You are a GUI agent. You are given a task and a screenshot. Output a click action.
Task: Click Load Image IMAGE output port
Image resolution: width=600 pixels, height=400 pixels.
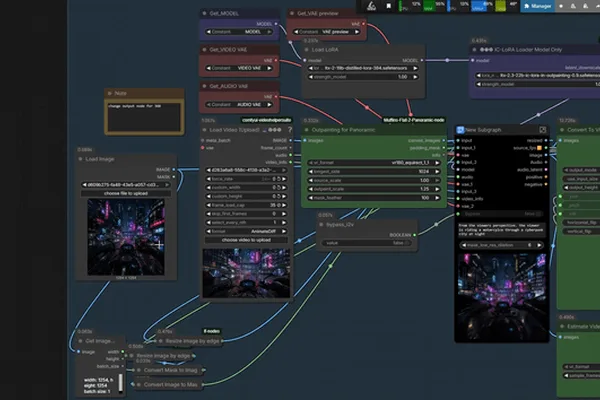(x=174, y=169)
